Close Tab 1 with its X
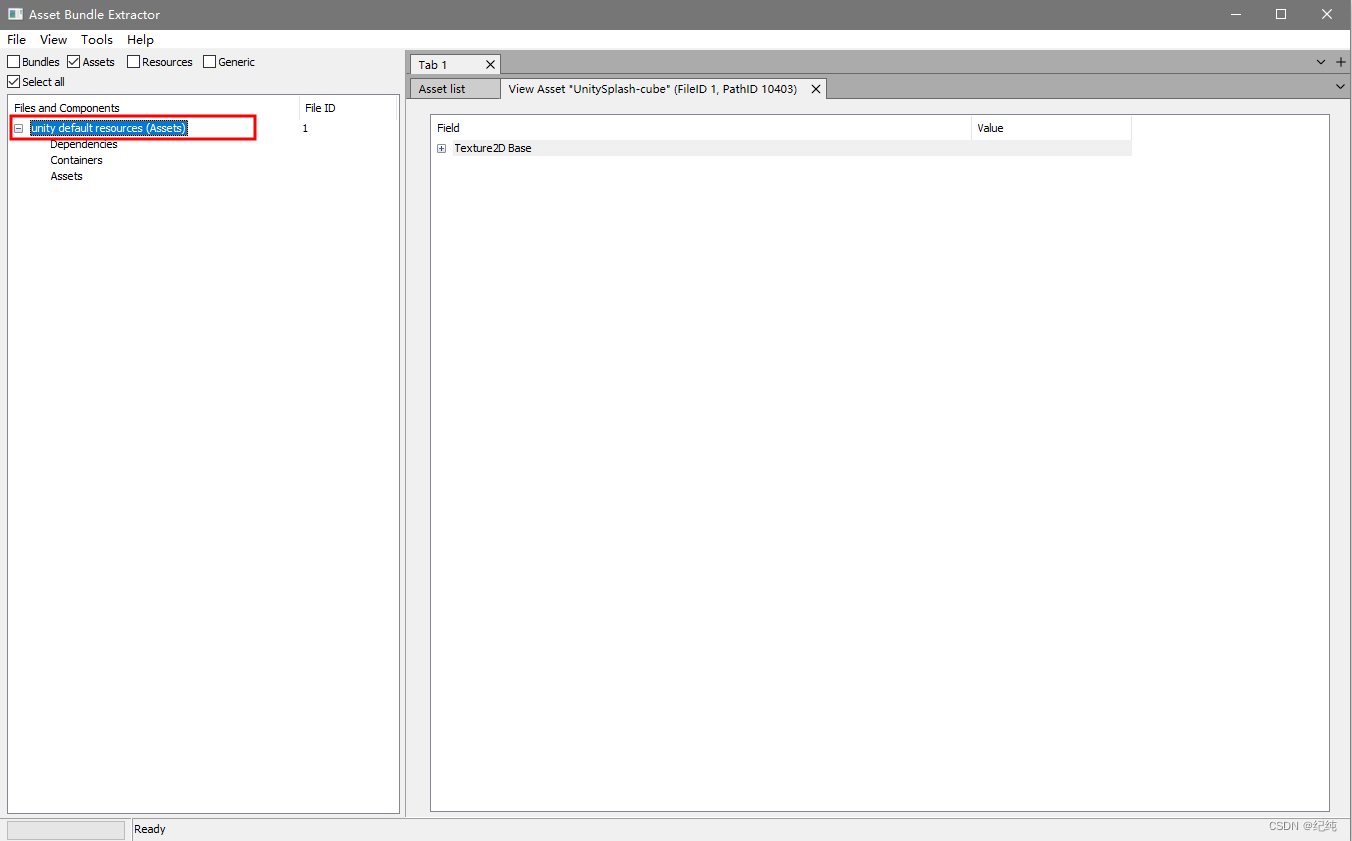The height and width of the screenshot is (841, 1352). point(490,65)
